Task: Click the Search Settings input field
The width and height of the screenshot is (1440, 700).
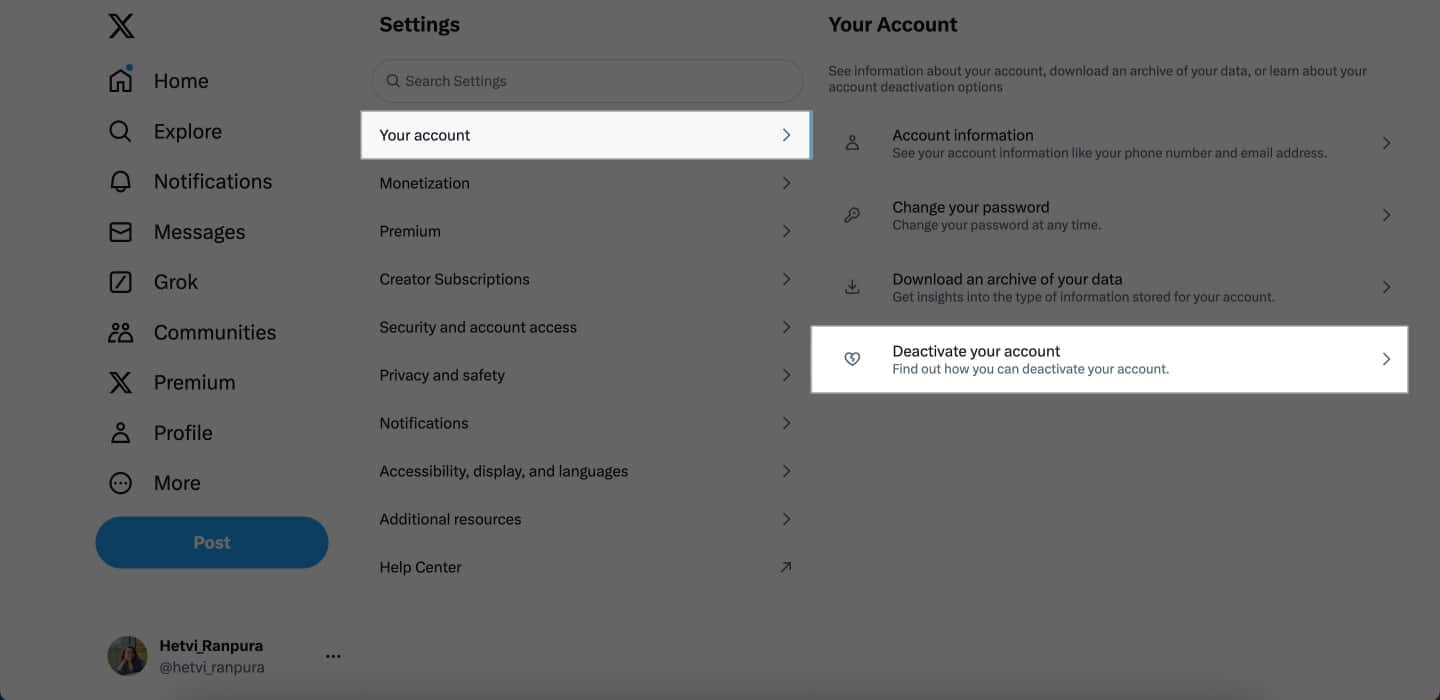Action: (587, 81)
